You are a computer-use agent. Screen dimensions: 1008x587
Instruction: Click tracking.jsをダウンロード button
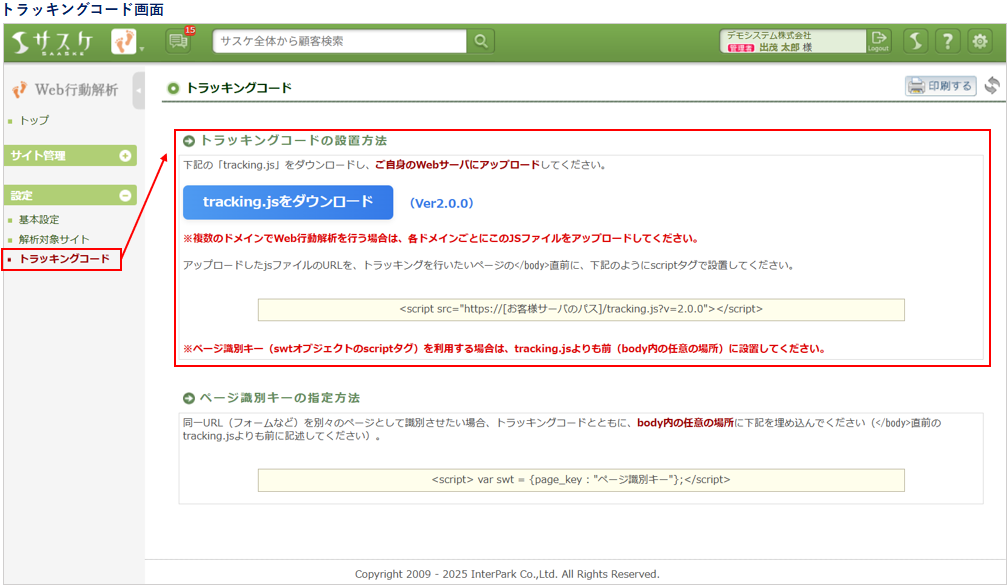pyautogui.click(x=288, y=203)
